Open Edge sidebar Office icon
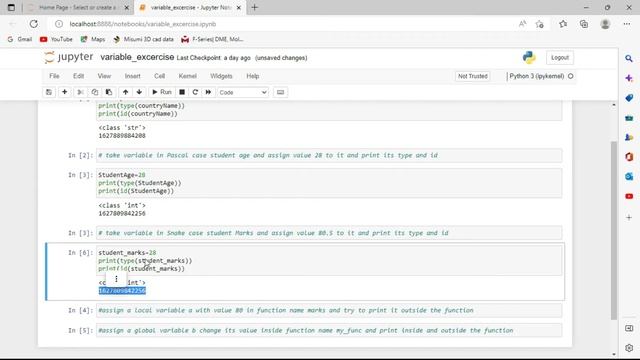Viewport: 640px width, 360px height. (x=629, y=157)
